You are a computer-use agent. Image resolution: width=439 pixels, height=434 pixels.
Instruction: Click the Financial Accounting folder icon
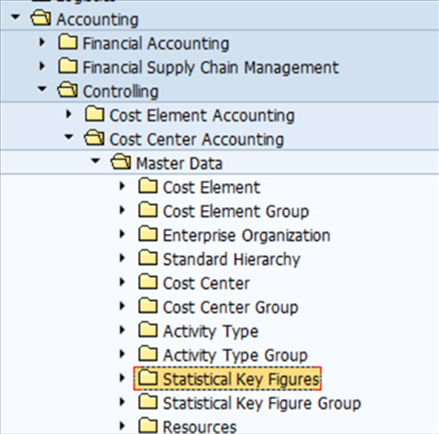coord(68,43)
